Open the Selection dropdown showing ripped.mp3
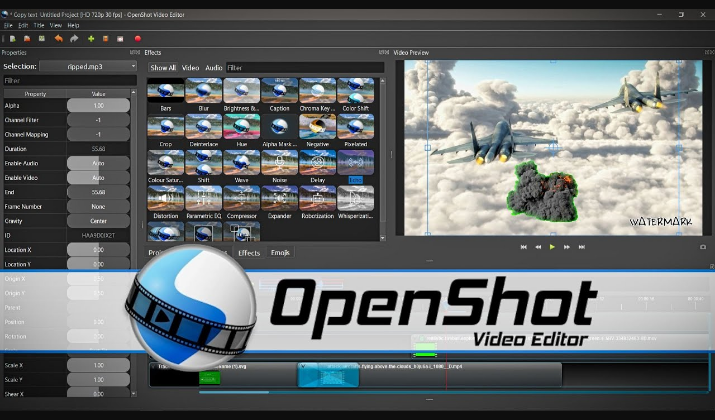The height and width of the screenshot is (420, 715). 88,66
